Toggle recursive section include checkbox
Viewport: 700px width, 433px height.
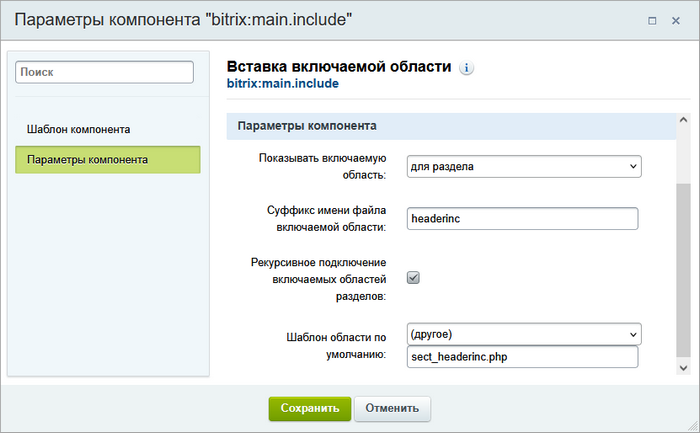pos(413,278)
